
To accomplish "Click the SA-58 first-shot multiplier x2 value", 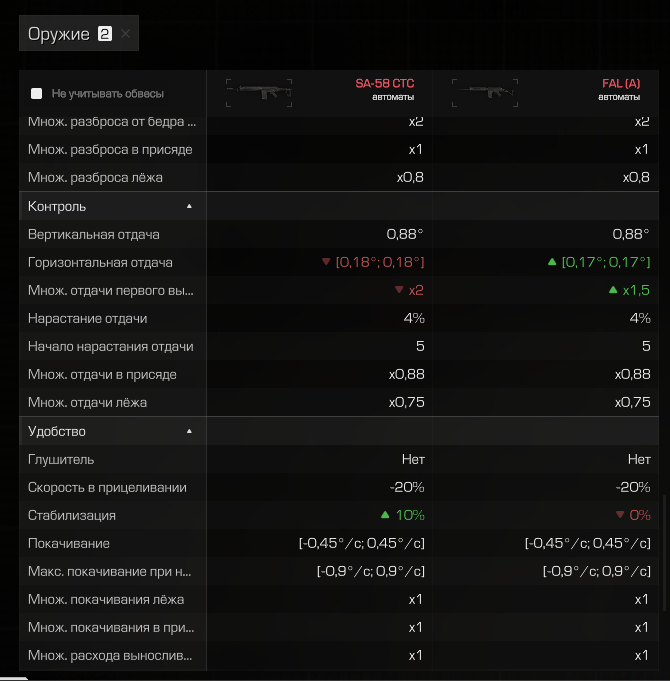I will click(416, 290).
